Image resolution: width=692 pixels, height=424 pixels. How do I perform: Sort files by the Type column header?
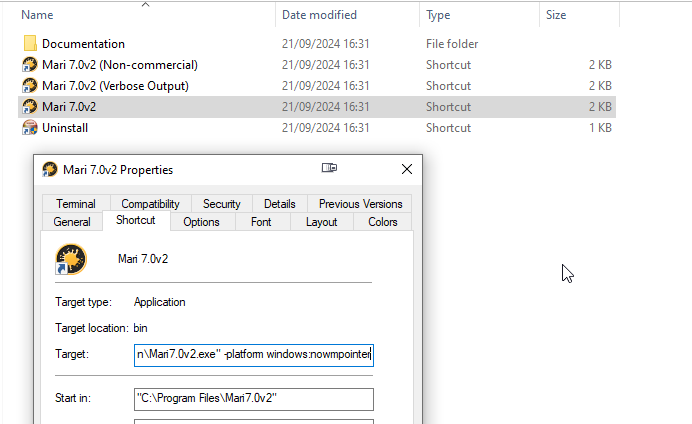[x=438, y=15]
